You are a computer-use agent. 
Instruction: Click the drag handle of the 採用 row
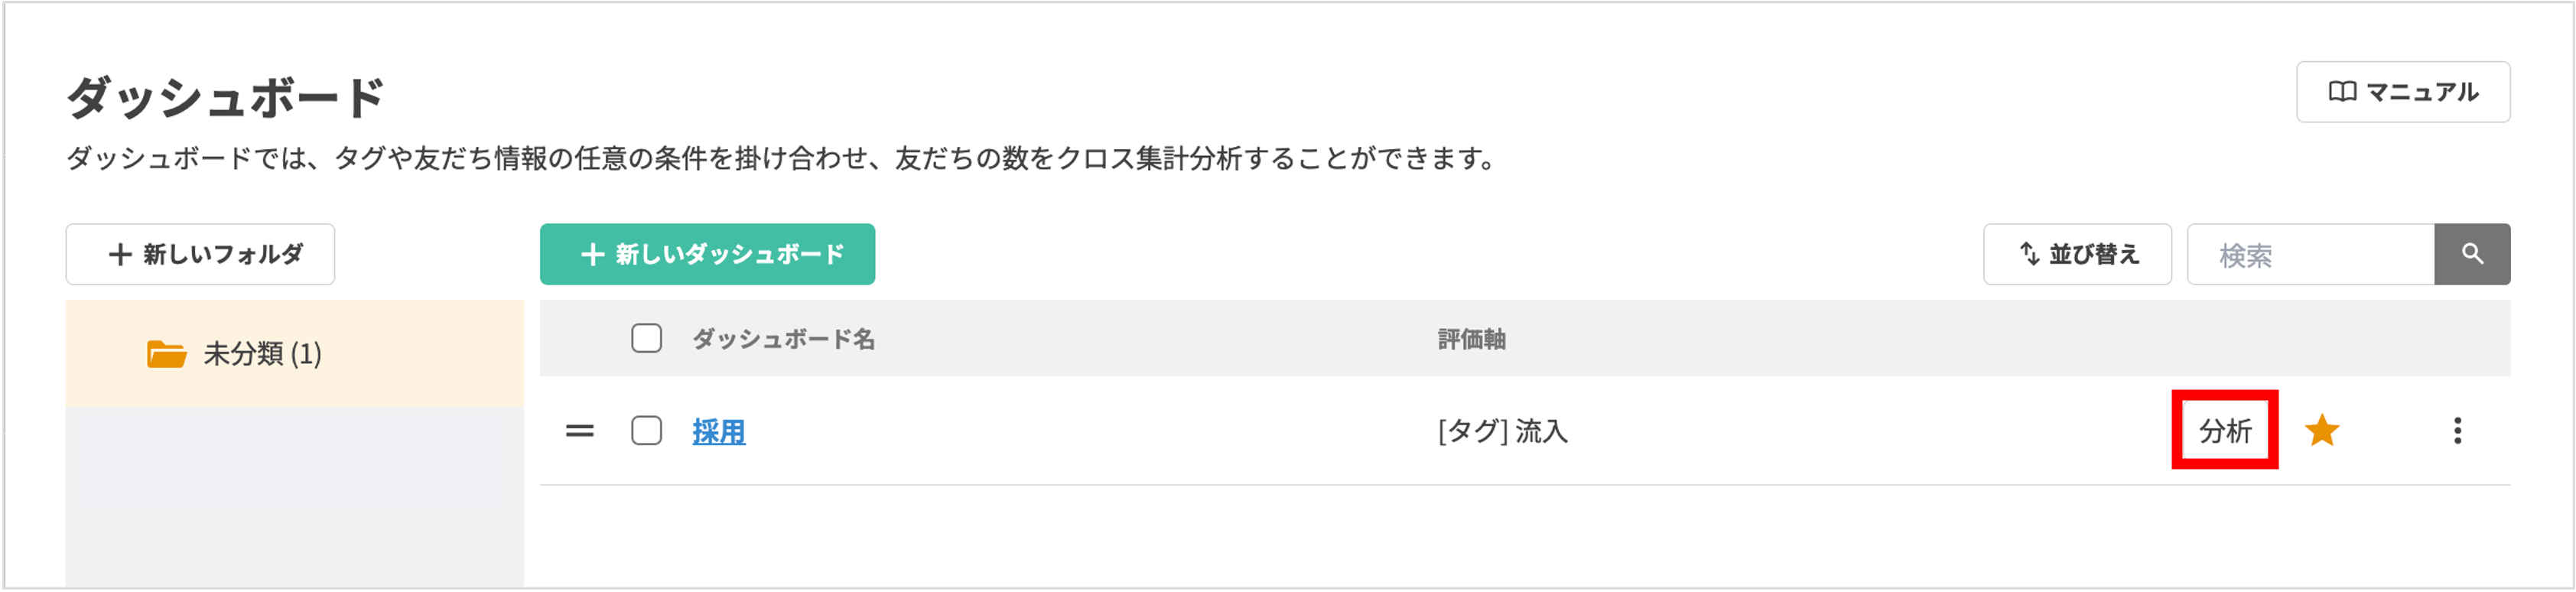pos(580,431)
